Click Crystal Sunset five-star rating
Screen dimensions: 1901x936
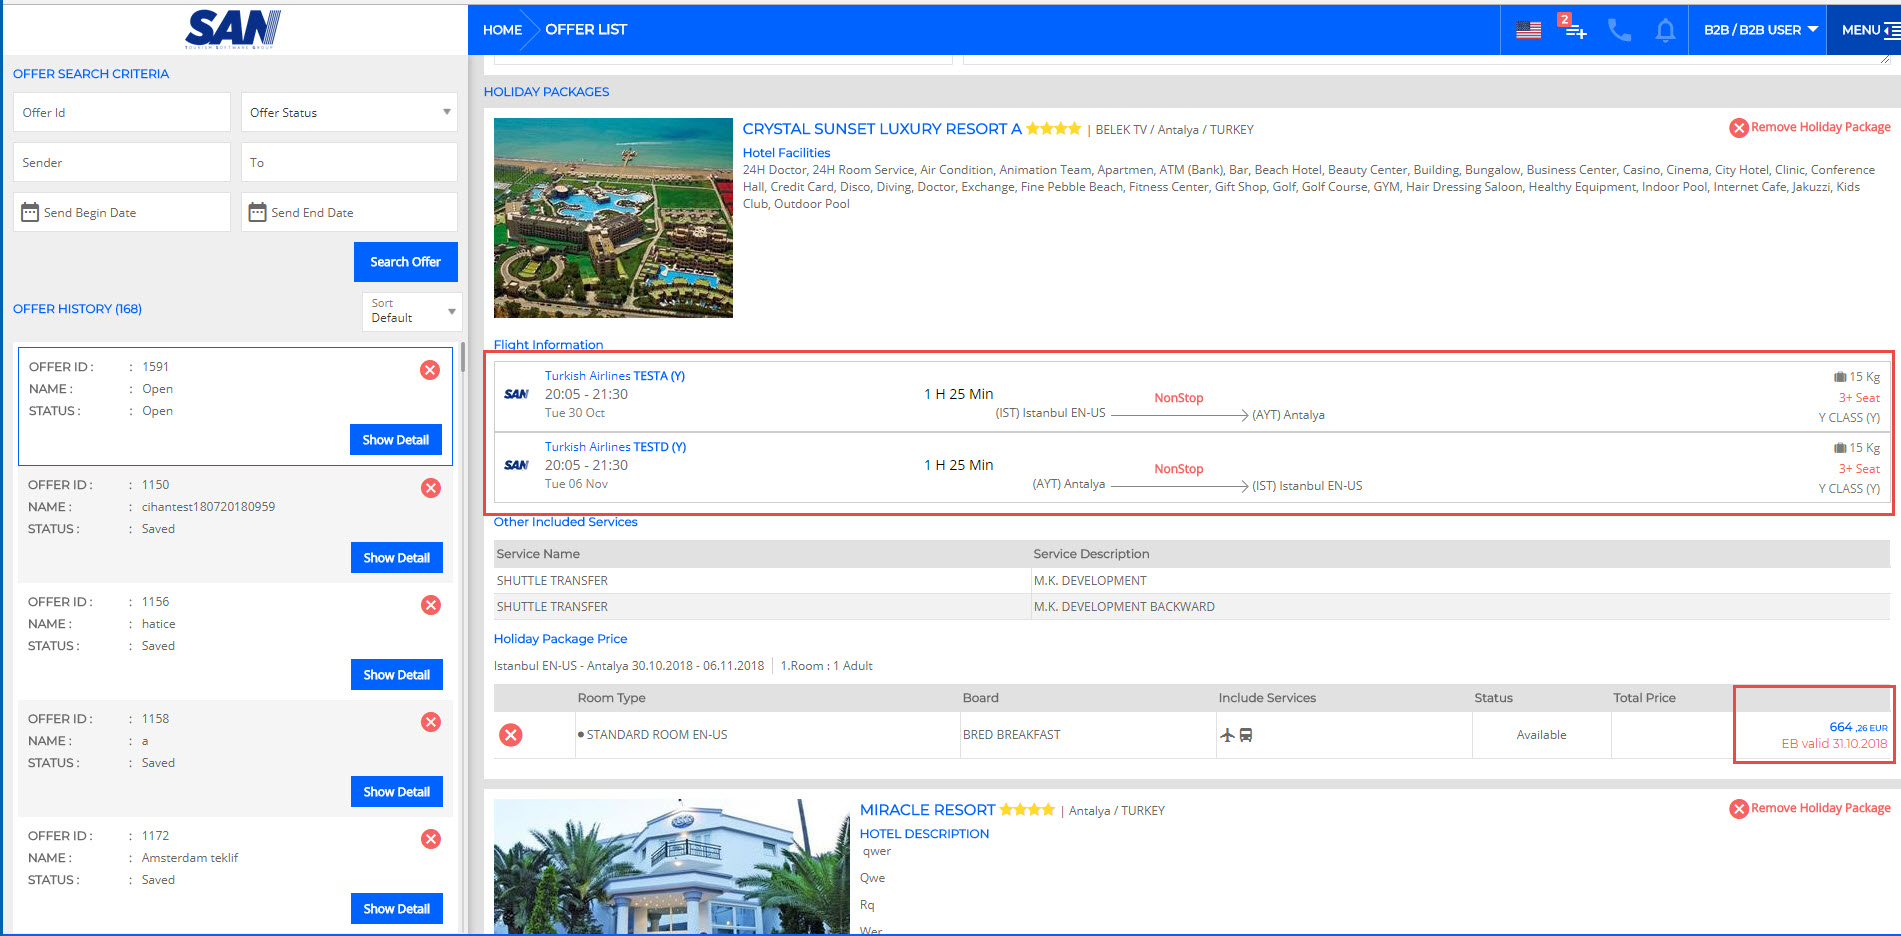click(x=1053, y=129)
